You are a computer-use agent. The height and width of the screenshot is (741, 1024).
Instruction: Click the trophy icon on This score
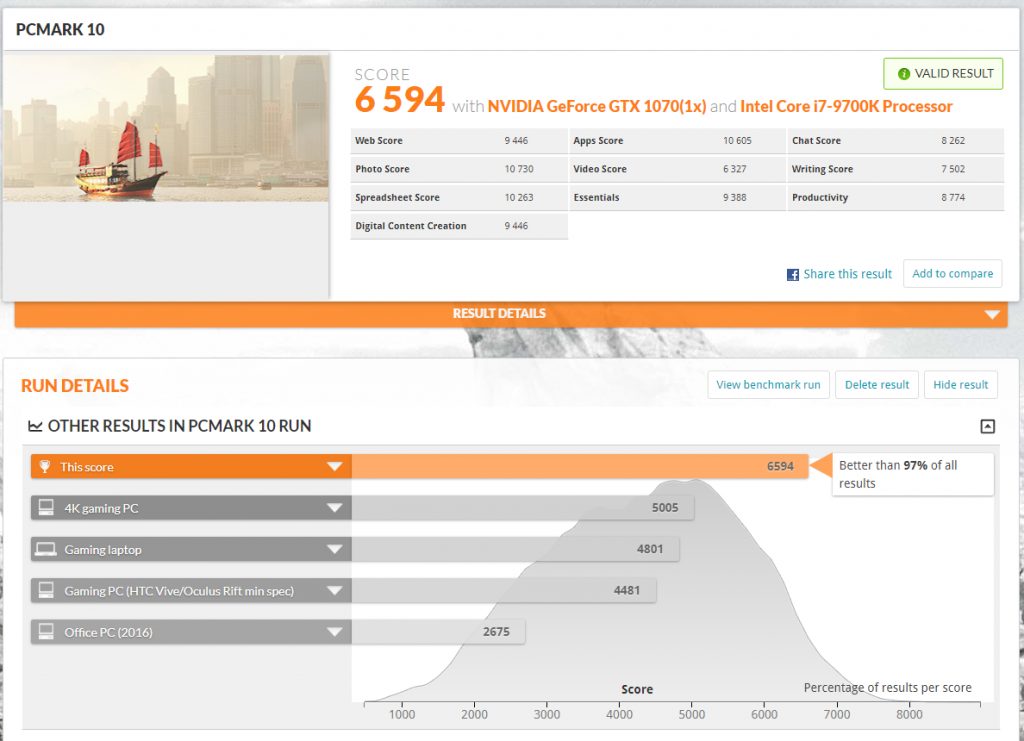45,466
